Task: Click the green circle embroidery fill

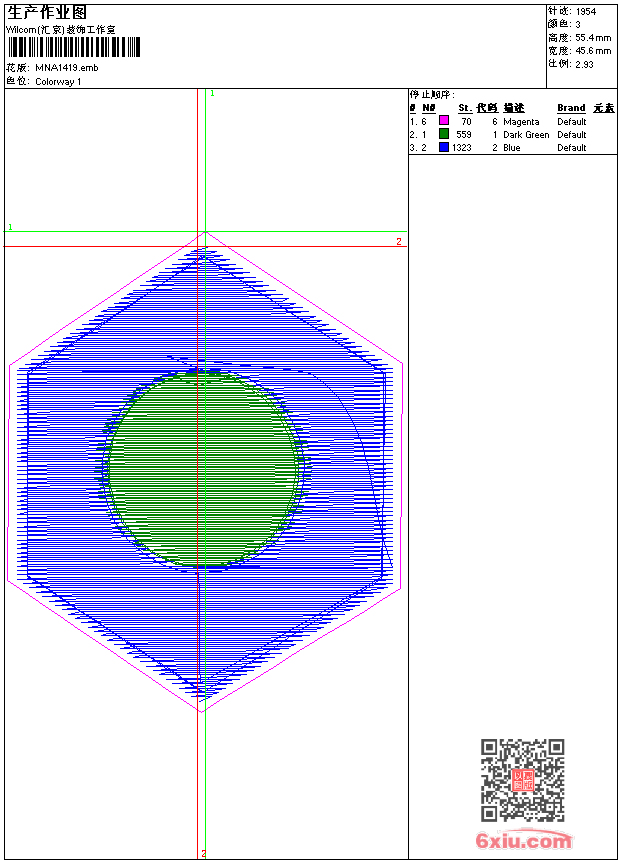Action: click(x=203, y=471)
